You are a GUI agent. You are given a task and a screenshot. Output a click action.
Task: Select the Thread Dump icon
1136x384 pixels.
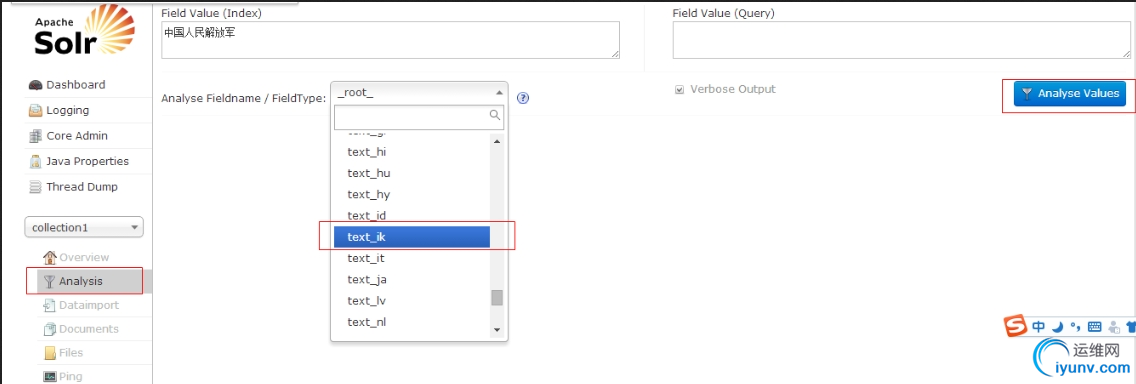[x=36, y=187]
